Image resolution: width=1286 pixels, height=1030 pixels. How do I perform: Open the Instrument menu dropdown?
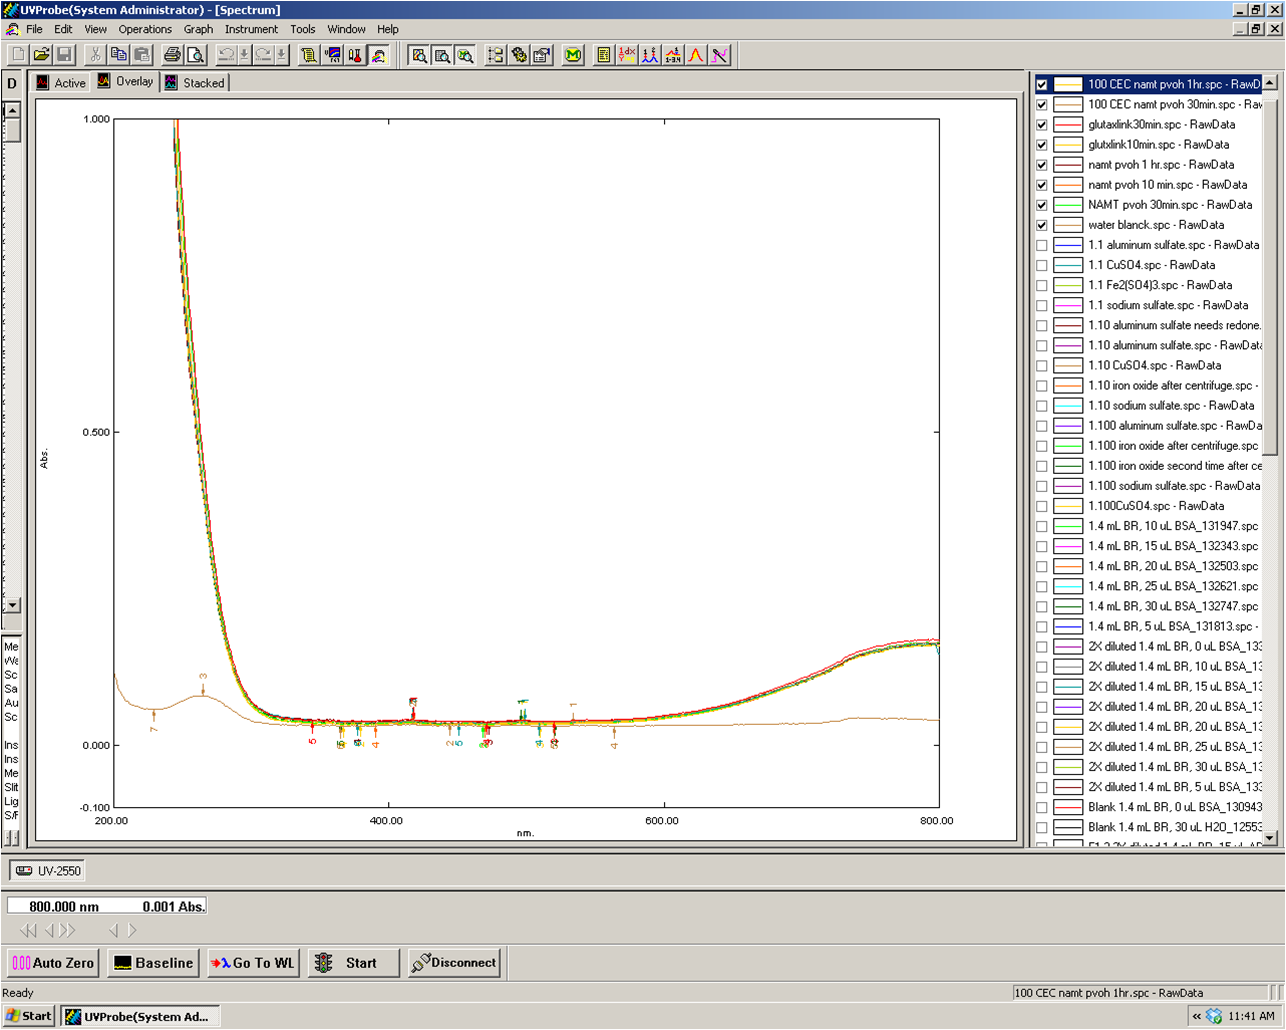coord(251,29)
